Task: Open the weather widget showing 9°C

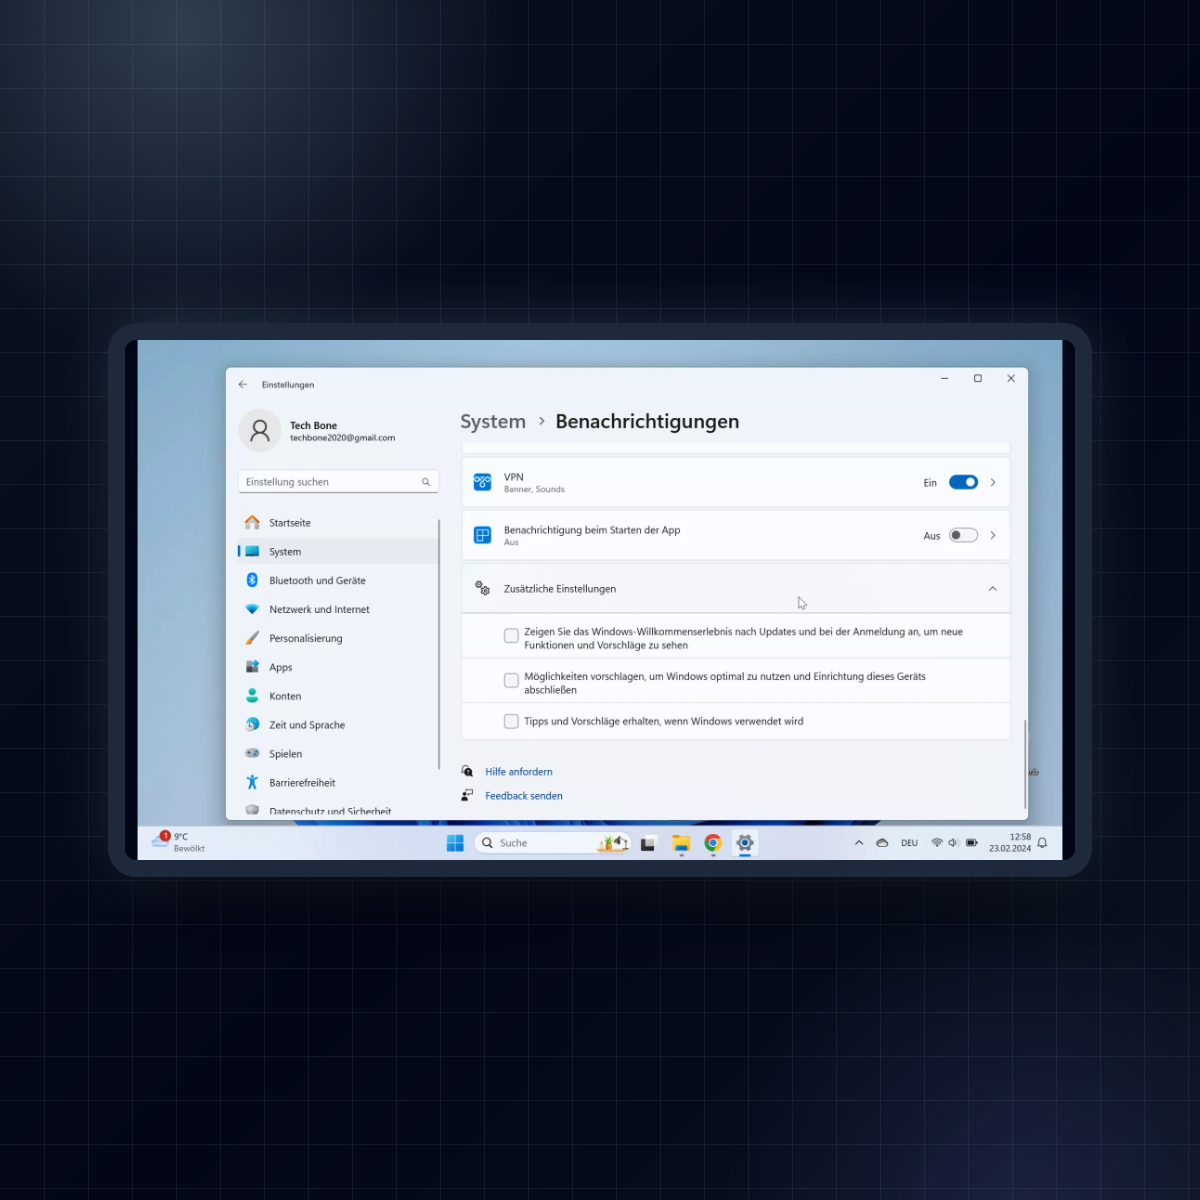Action: [x=179, y=842]
